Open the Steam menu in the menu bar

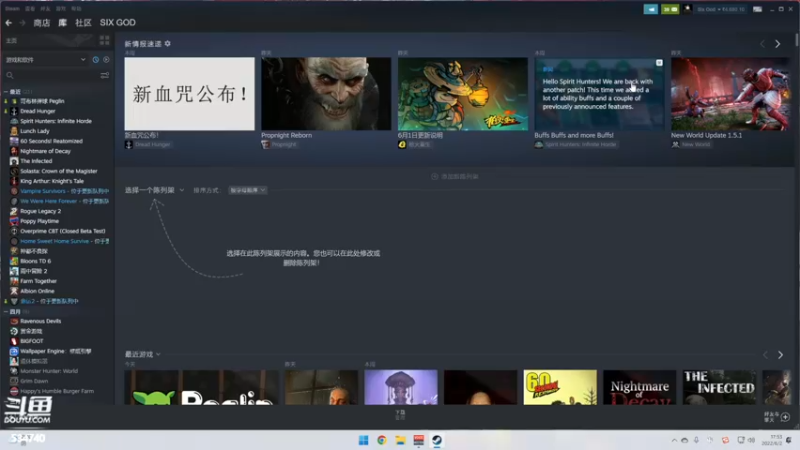(12, 9)
